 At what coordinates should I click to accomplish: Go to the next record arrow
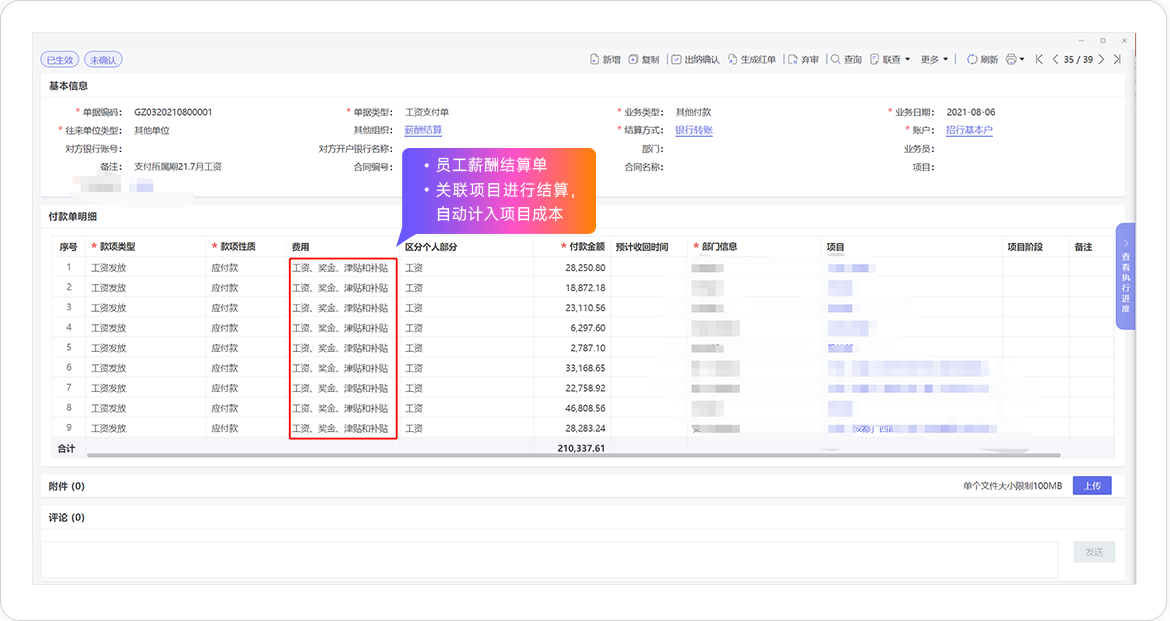coord(1101,60)
